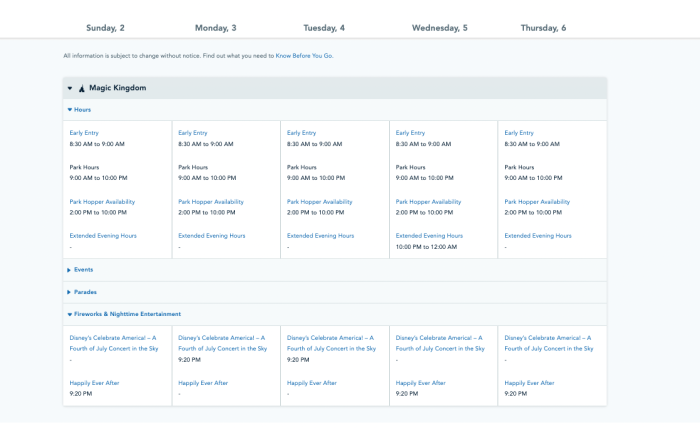Open Sunday's Early Entry link
Viewport: 700px width, 437px height.
(x=84, y=133)
